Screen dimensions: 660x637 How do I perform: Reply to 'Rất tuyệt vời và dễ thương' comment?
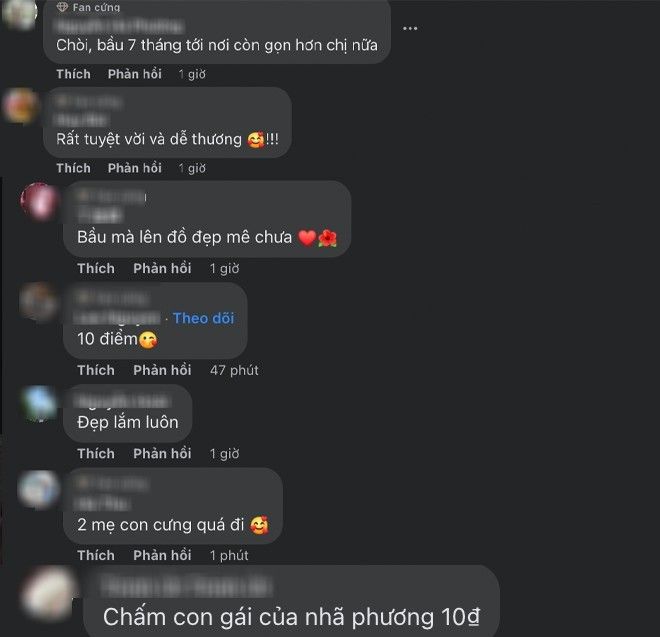click(x=135, y=168)
